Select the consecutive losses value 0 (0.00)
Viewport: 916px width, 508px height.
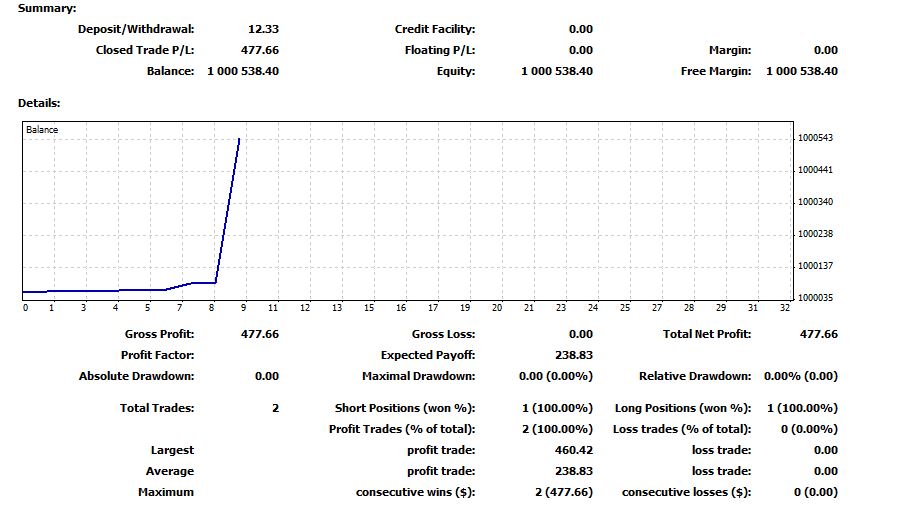click(x=816, y=492)
